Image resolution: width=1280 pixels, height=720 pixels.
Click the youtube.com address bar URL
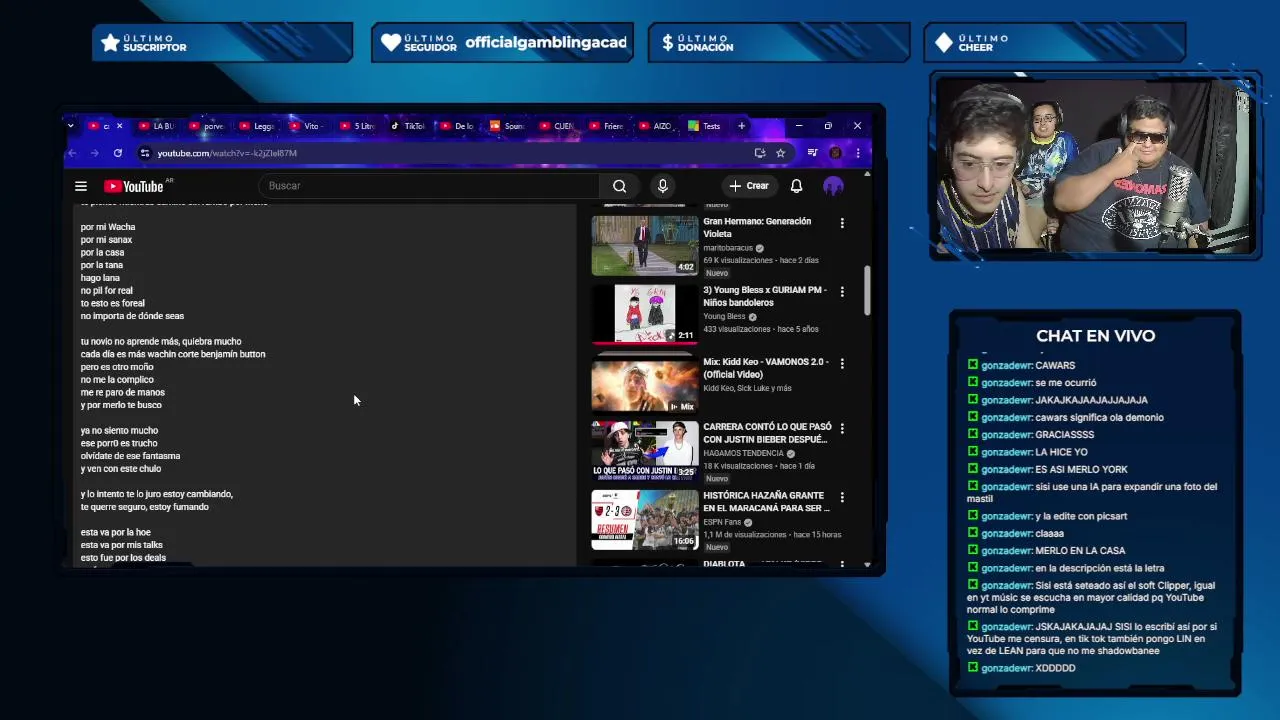pos(227,153)
